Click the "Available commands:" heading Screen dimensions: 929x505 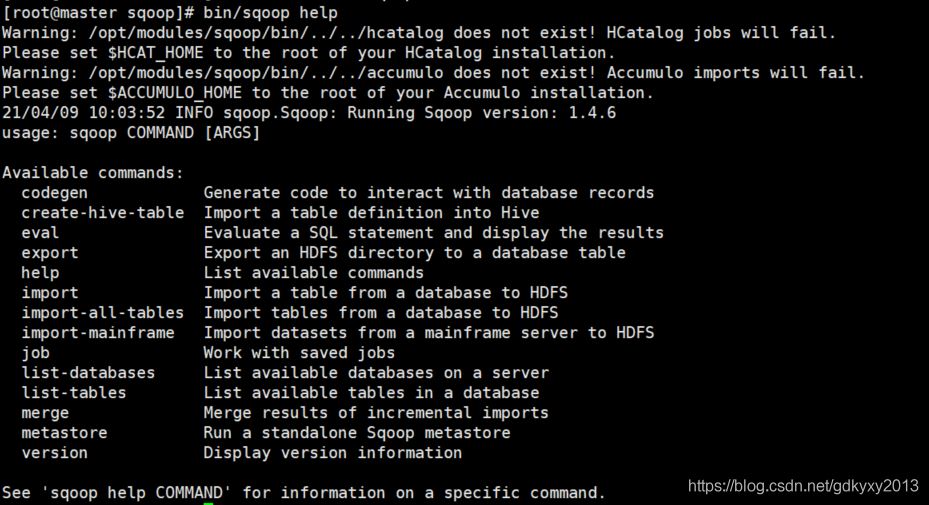tap(92, 173)
